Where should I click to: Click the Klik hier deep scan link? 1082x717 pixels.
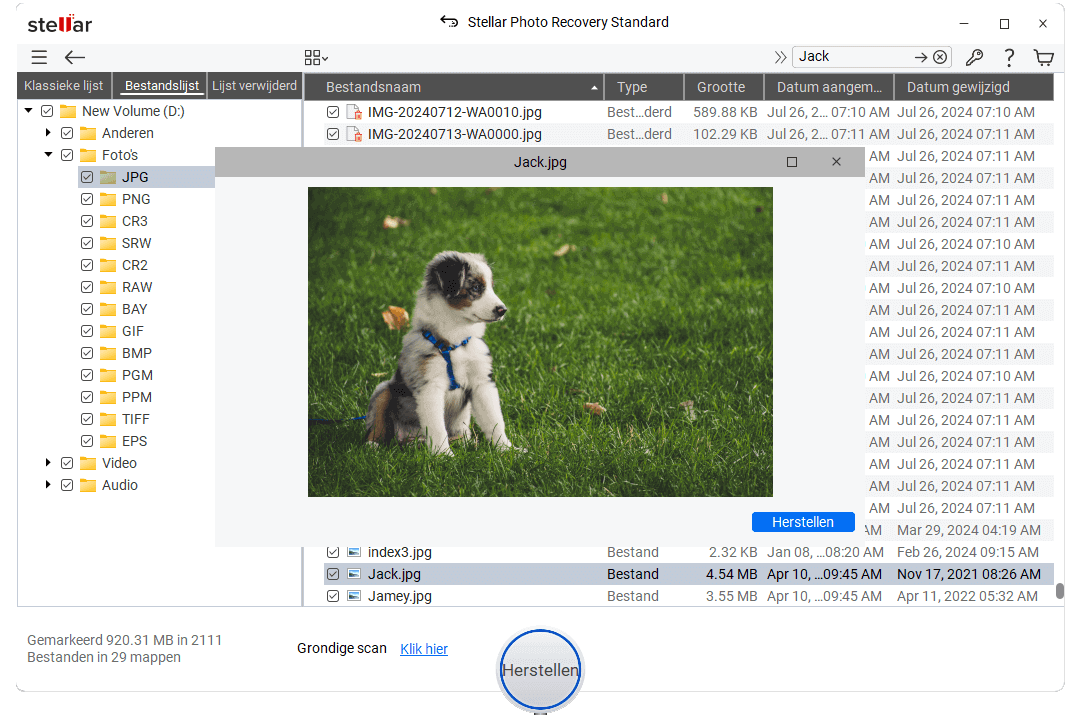pyautogui.click(x=424, y=649)
